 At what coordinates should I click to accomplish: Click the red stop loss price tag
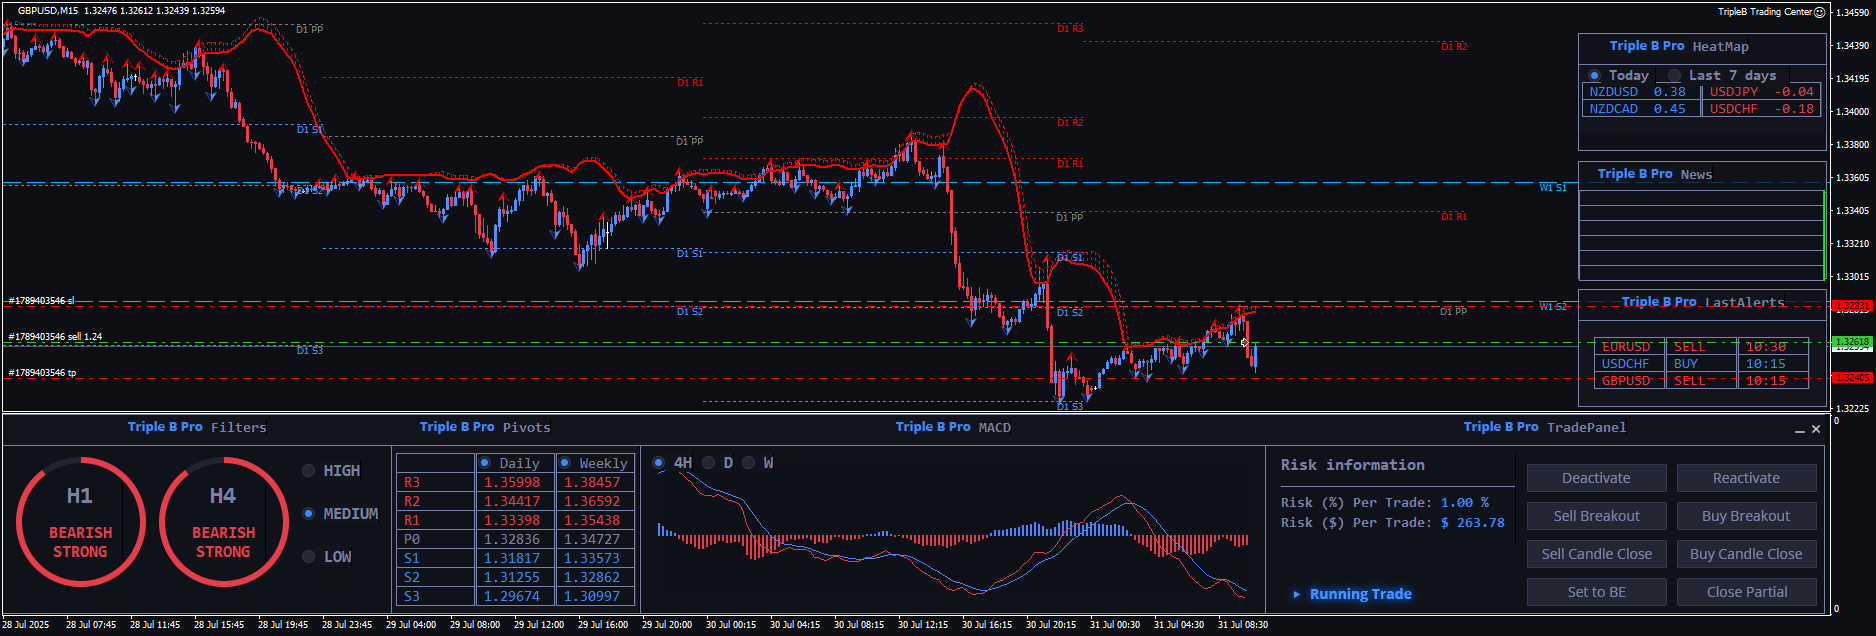[x=1851, y=306]
